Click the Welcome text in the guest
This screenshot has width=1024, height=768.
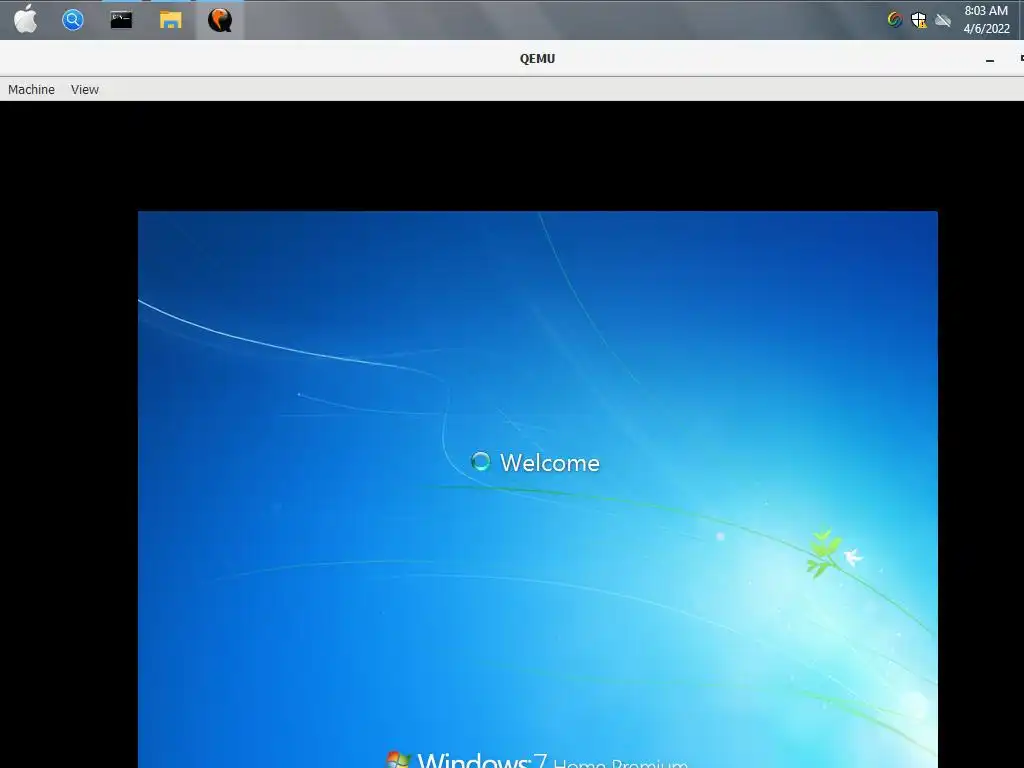550,462
